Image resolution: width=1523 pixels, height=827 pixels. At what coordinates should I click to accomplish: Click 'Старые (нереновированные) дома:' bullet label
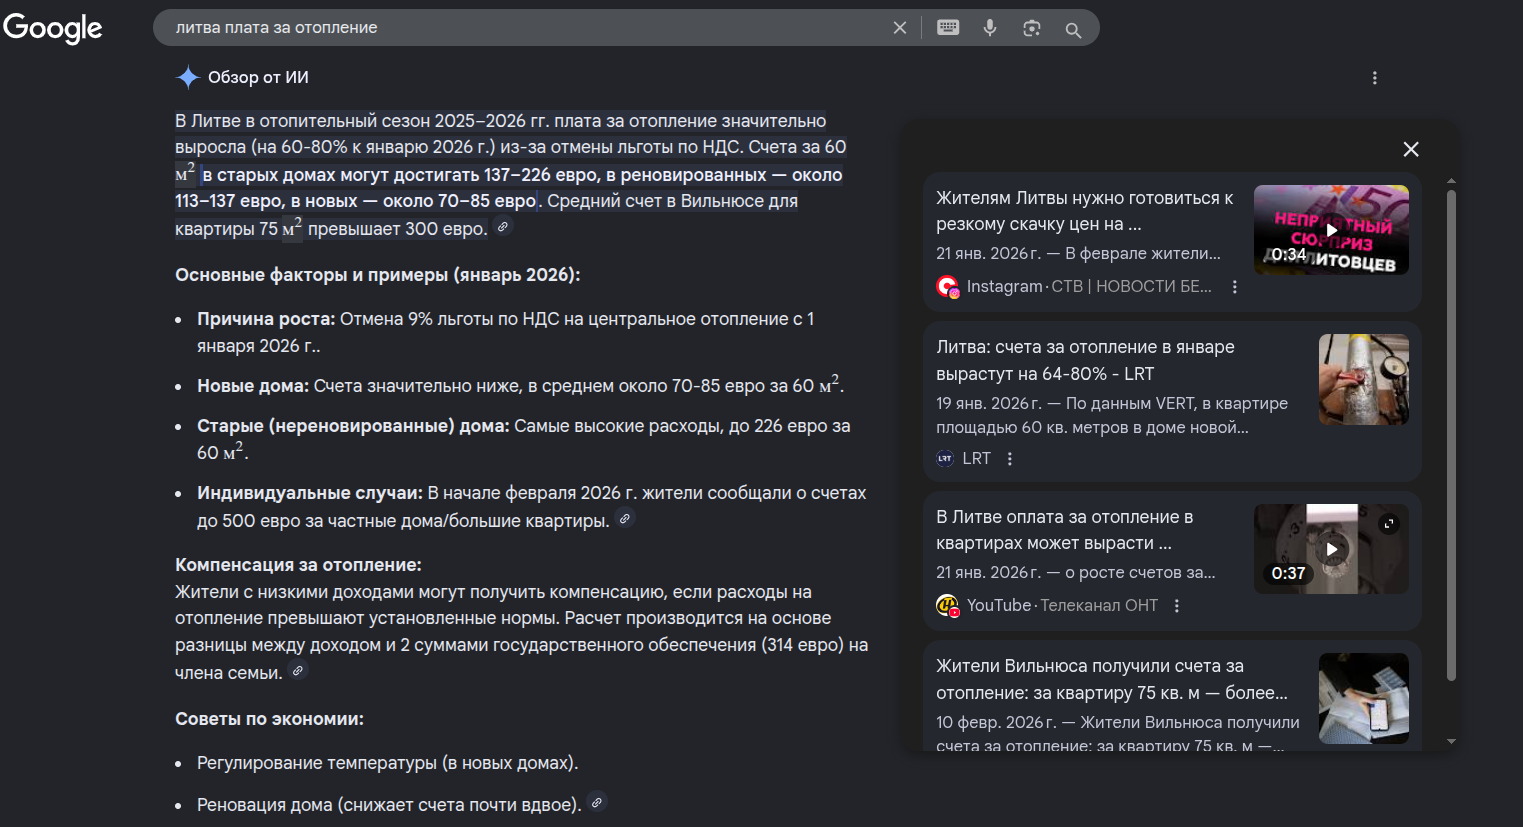click(353, 426)
